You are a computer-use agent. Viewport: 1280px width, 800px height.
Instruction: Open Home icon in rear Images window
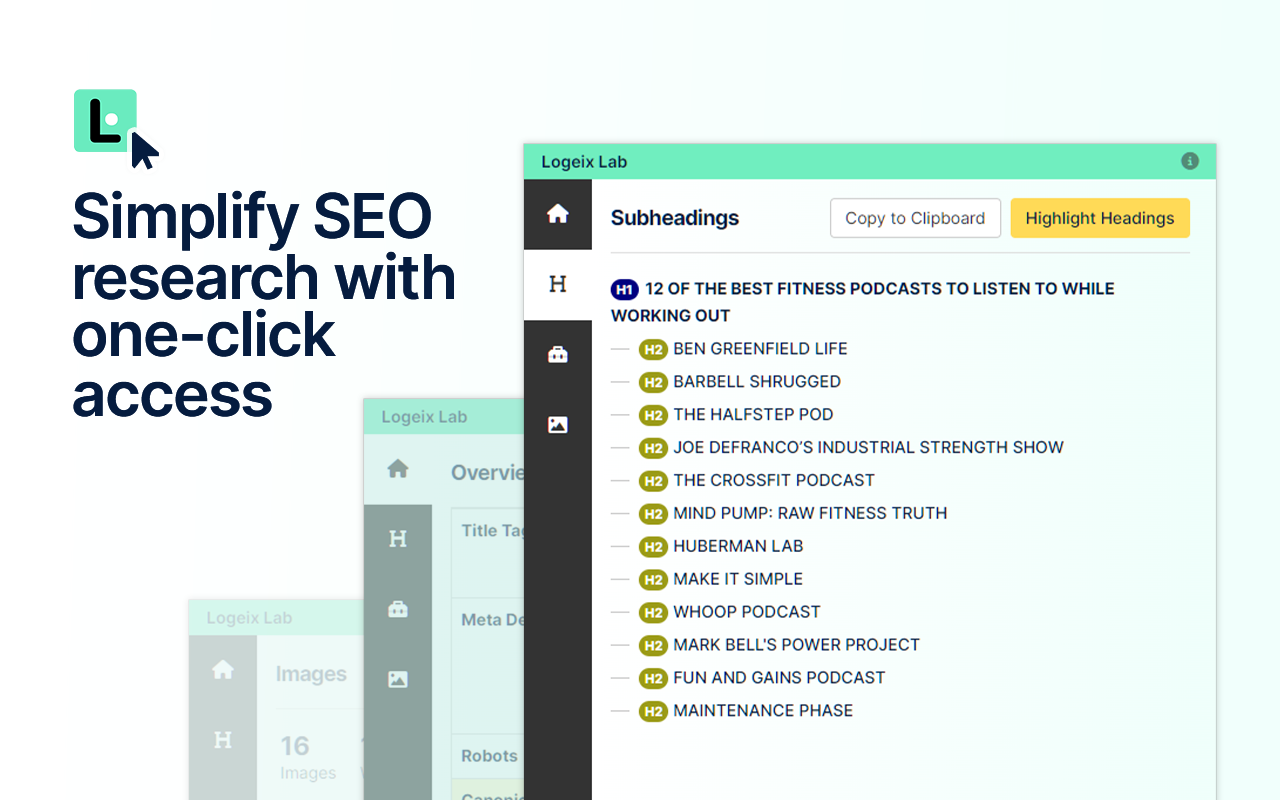(223, 670)
